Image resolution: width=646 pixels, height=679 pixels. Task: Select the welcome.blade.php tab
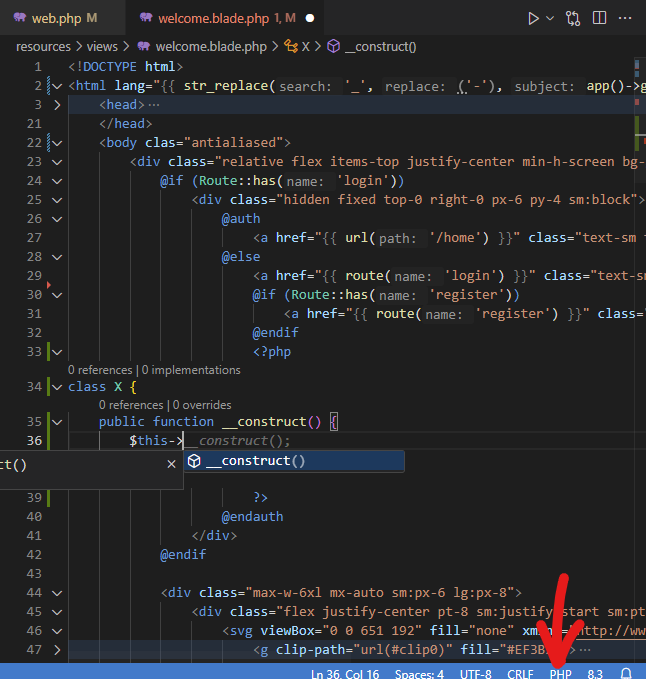[x=212, y=18]
